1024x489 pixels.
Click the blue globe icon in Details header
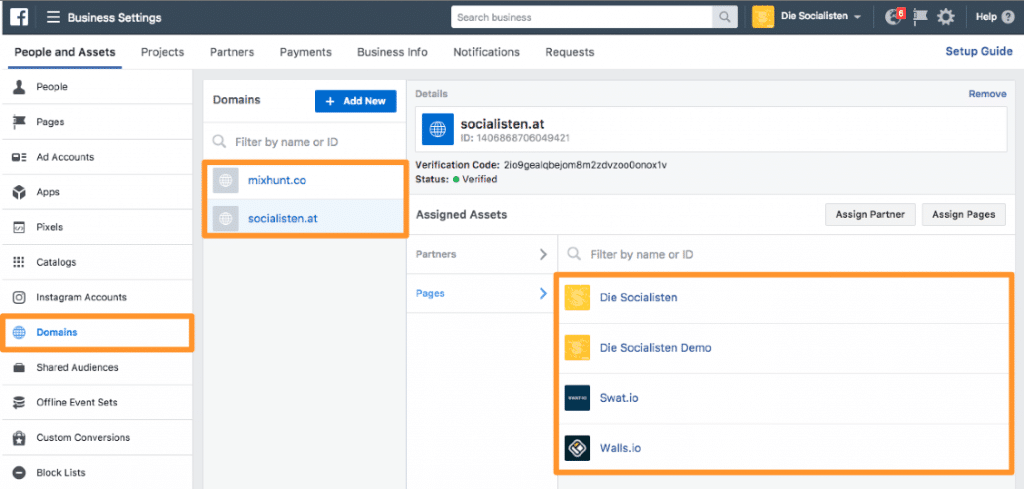click(438, 129)
